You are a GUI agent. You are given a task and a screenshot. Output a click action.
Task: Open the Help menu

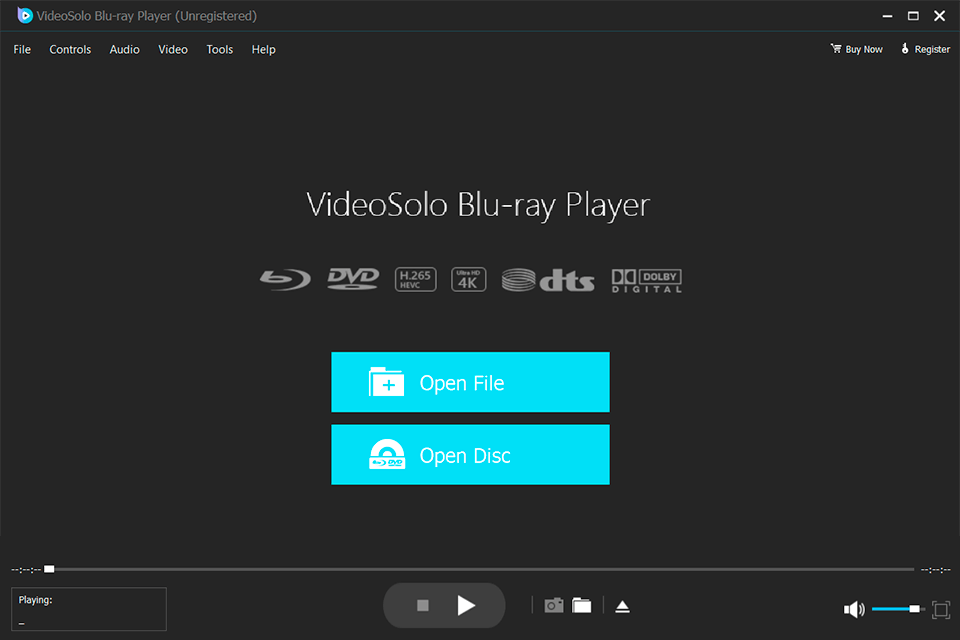(x=264, y=49)
